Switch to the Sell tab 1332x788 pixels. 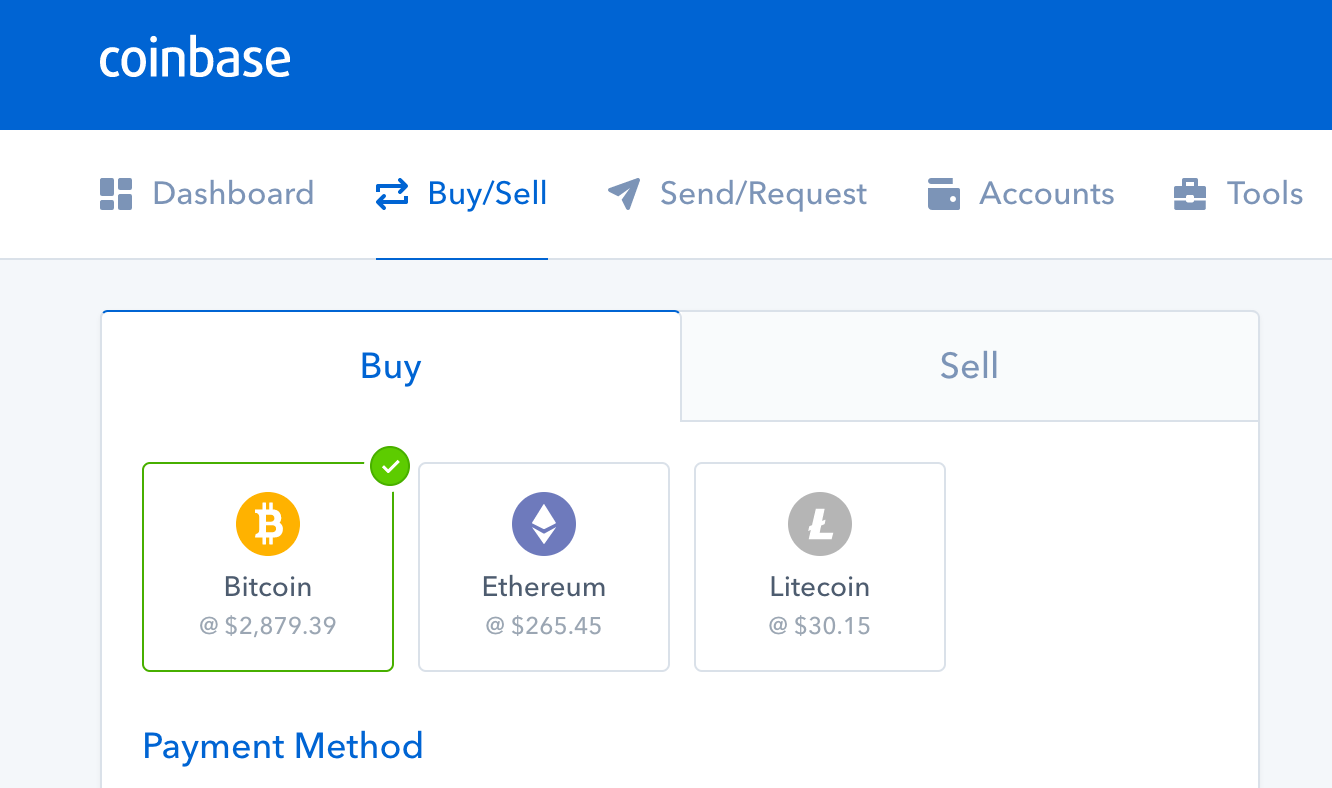[969, 366]
